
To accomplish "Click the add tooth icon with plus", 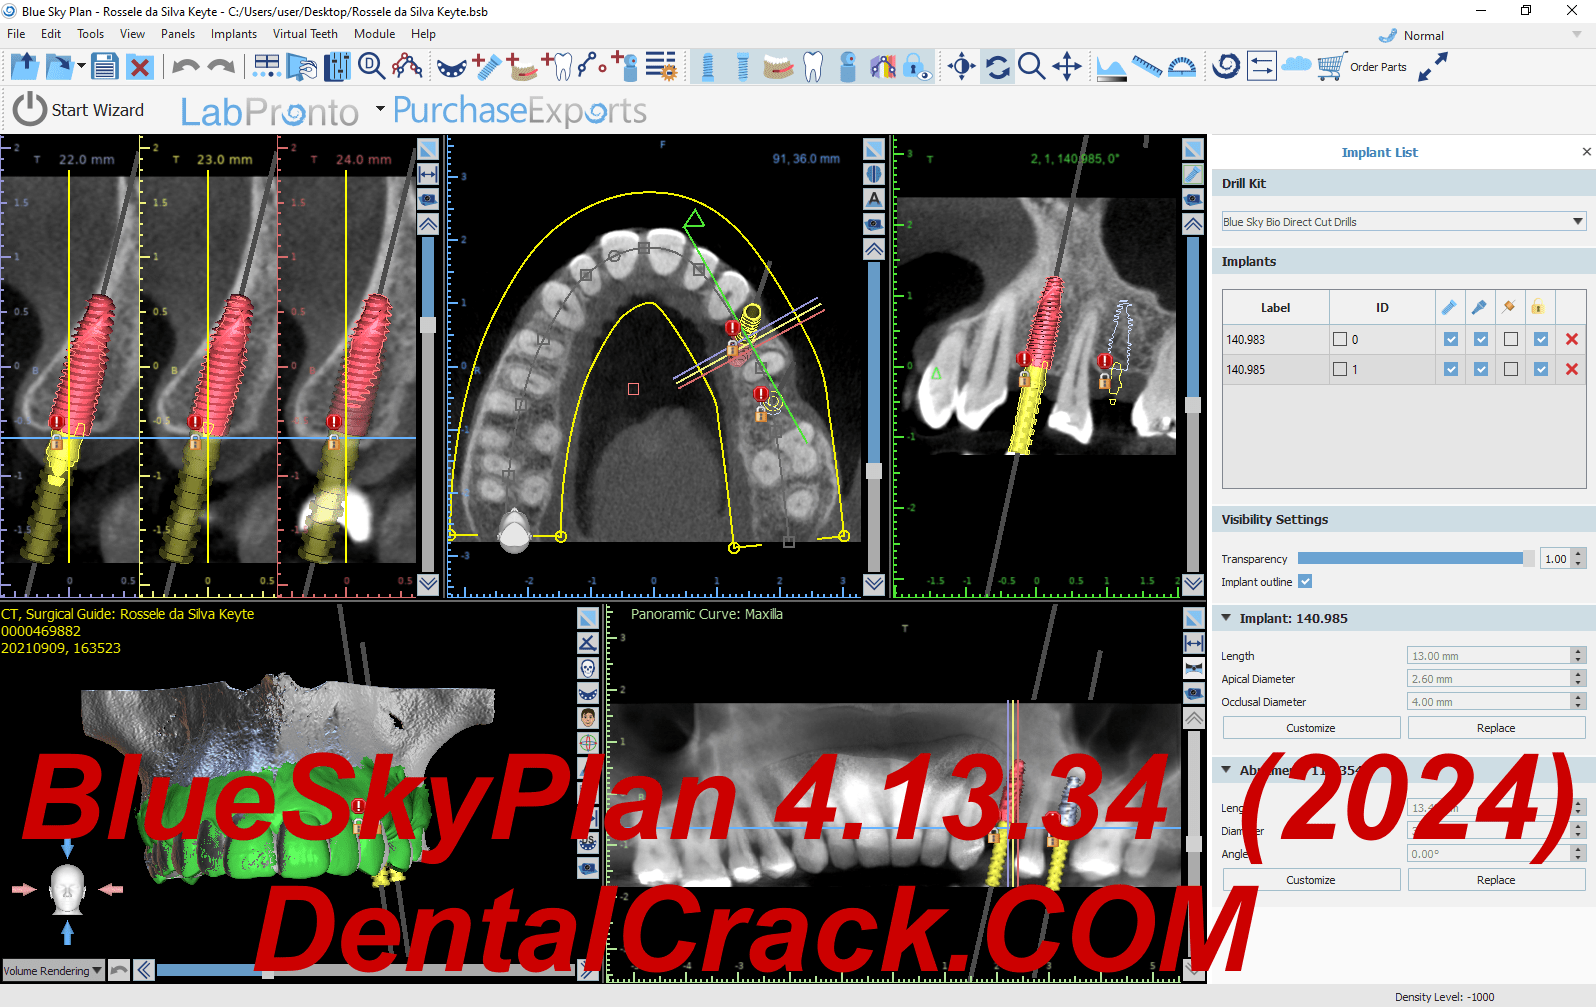I will pos(557,67).
